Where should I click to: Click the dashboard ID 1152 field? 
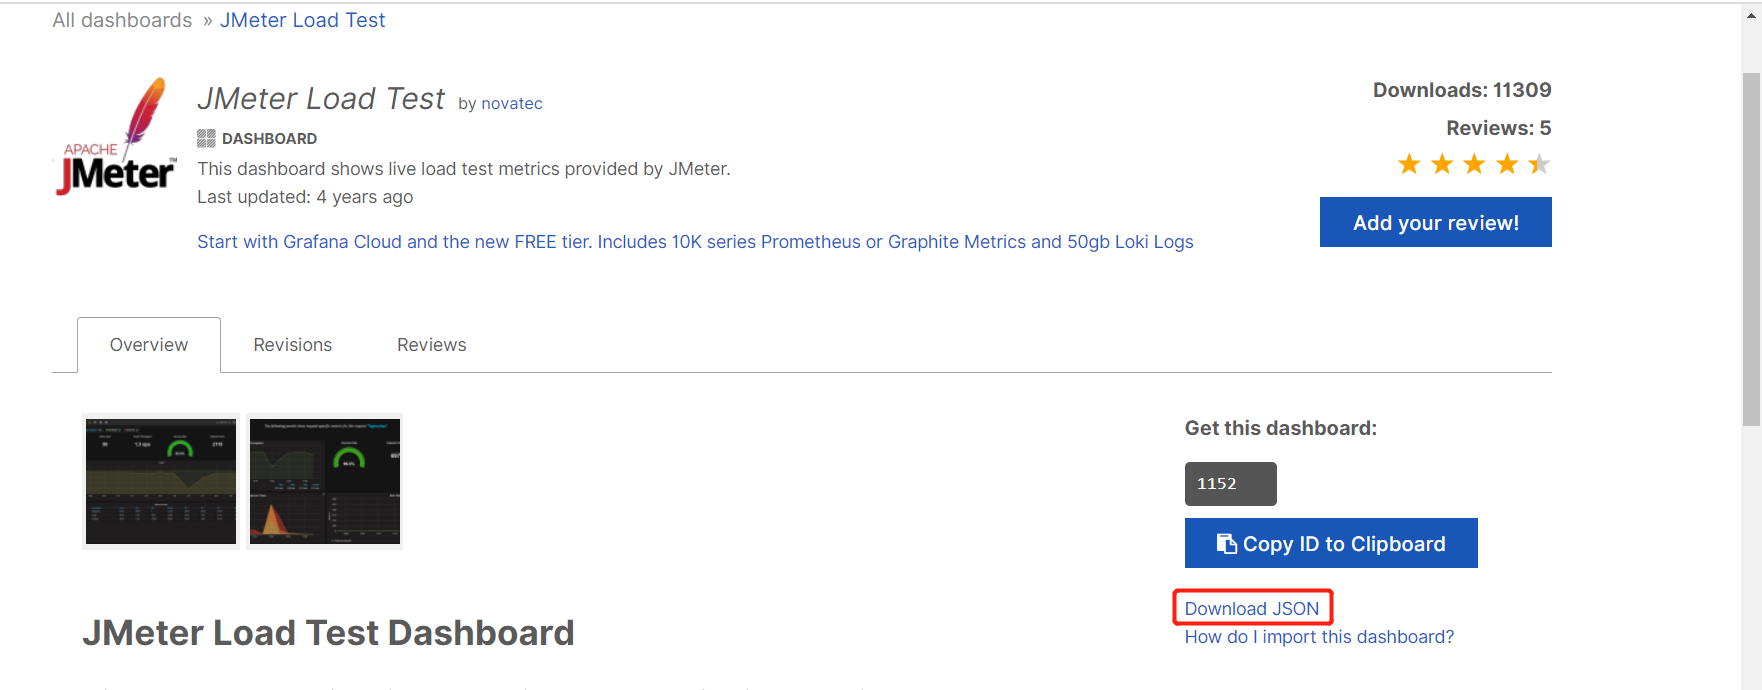1231,484
